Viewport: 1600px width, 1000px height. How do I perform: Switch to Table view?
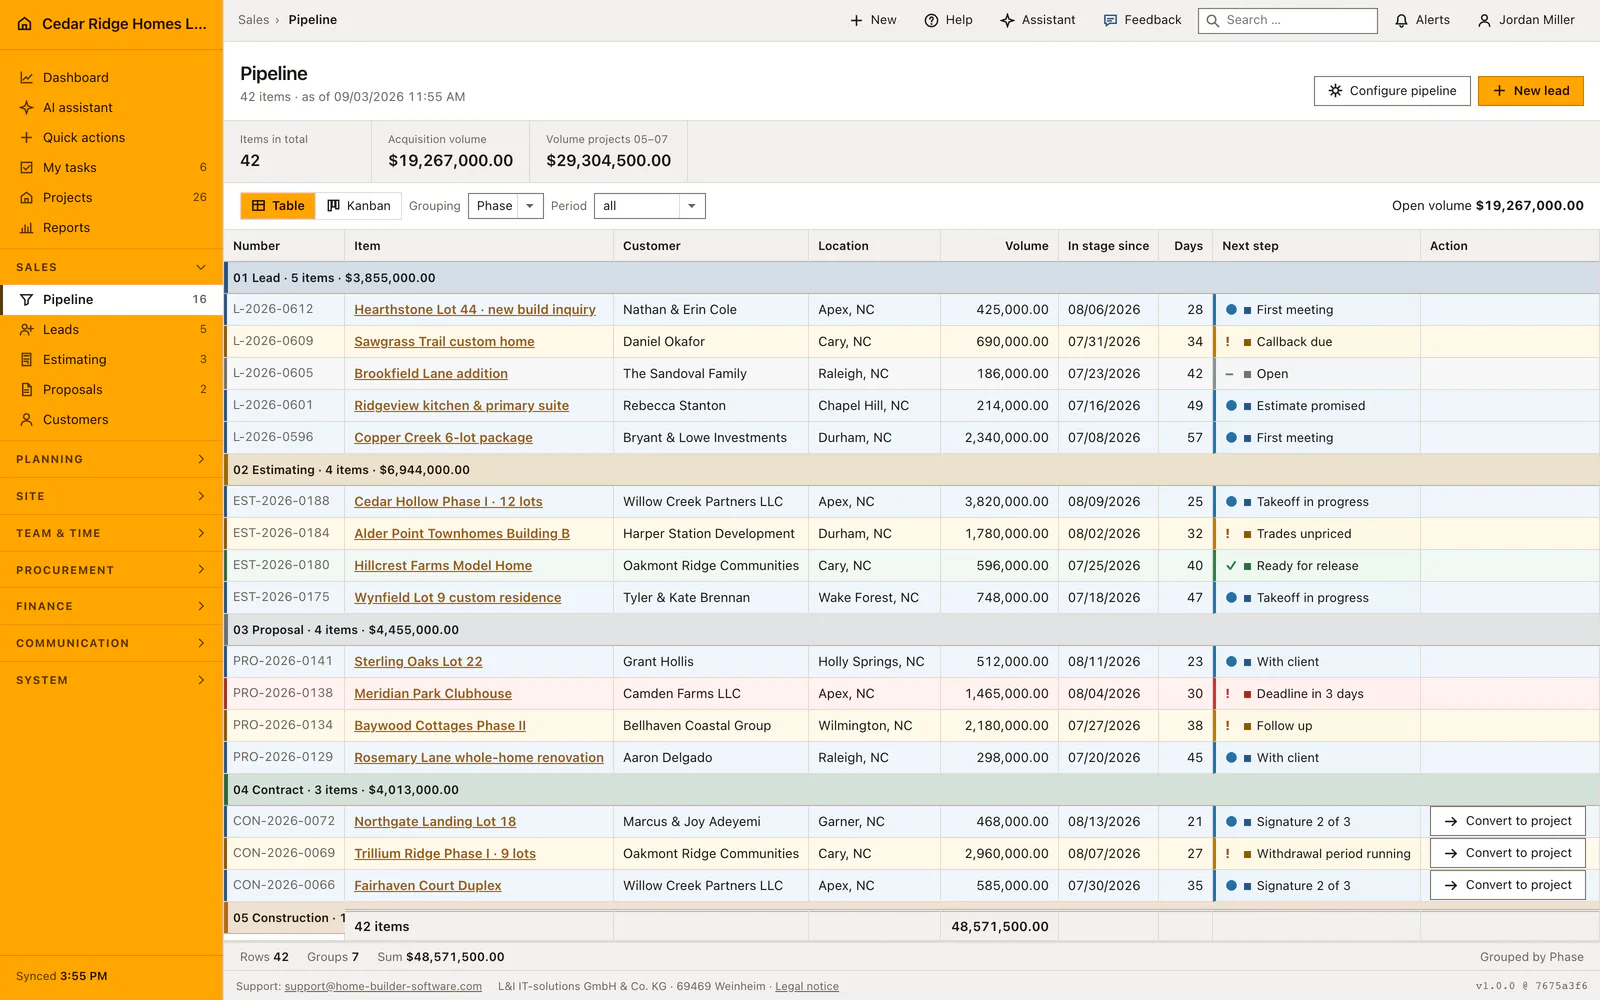click(278, 206)
